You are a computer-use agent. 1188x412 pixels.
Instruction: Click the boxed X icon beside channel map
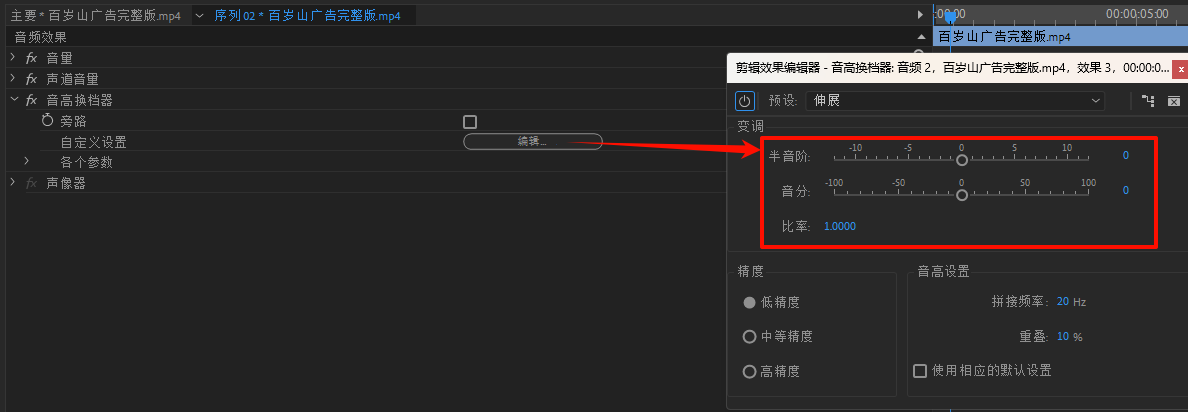1174,101
